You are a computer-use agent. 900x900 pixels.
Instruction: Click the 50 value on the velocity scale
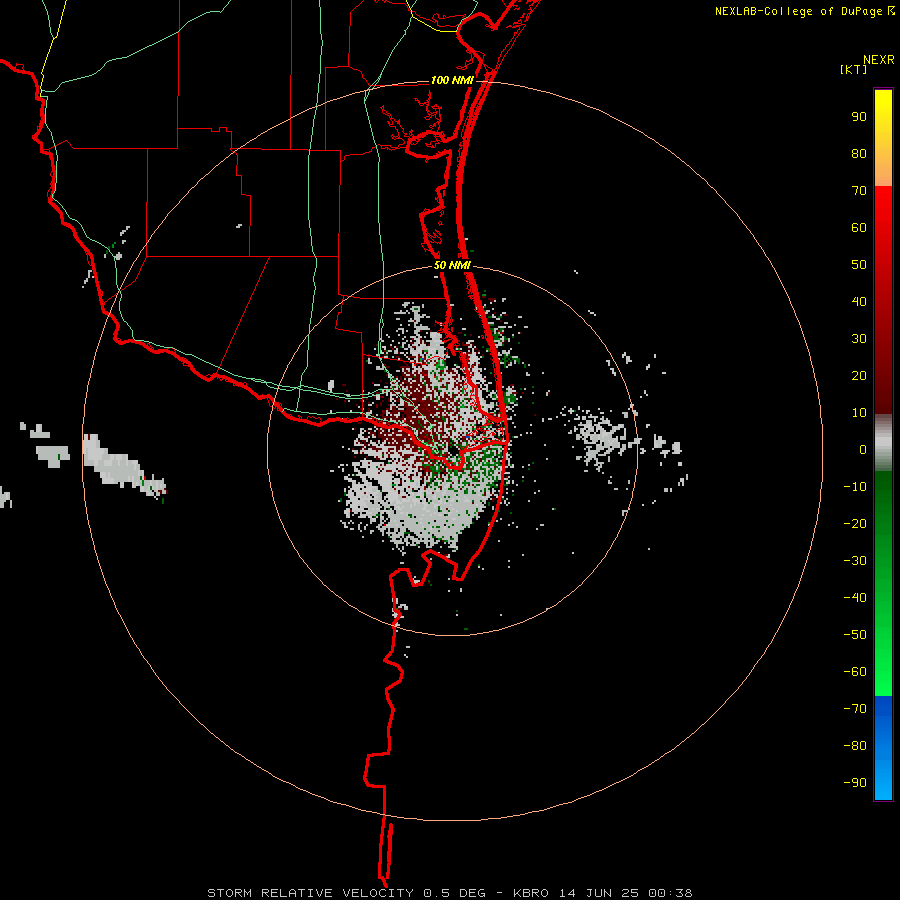(859, 265)
